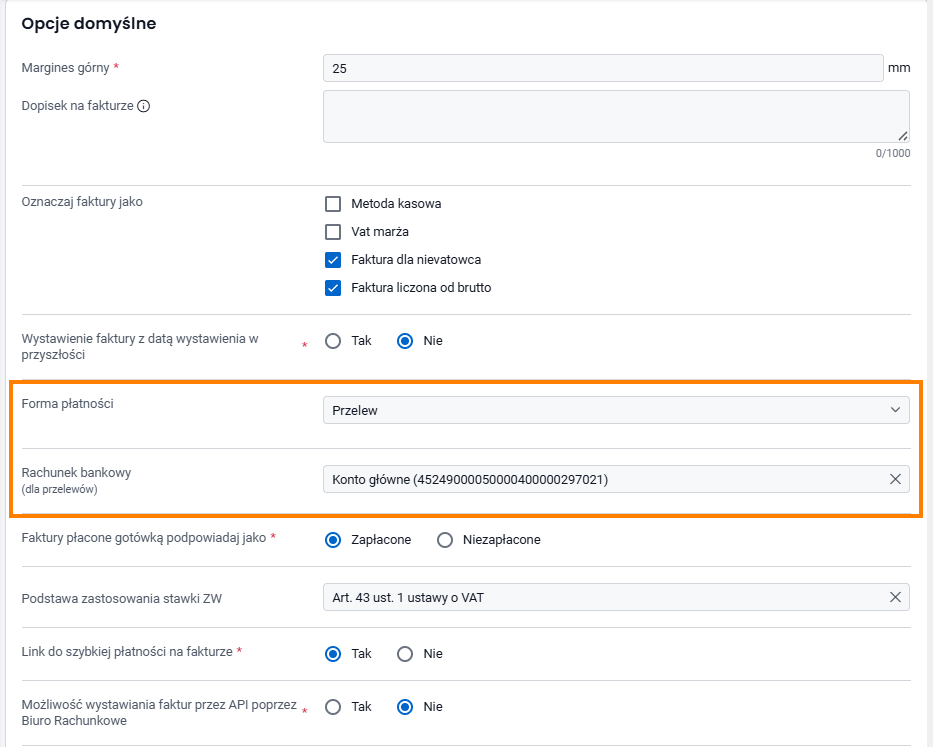Choose Niezapłacone for cash-paid invoices
This screenshot has height=747, width=933.
pos(445,540)
